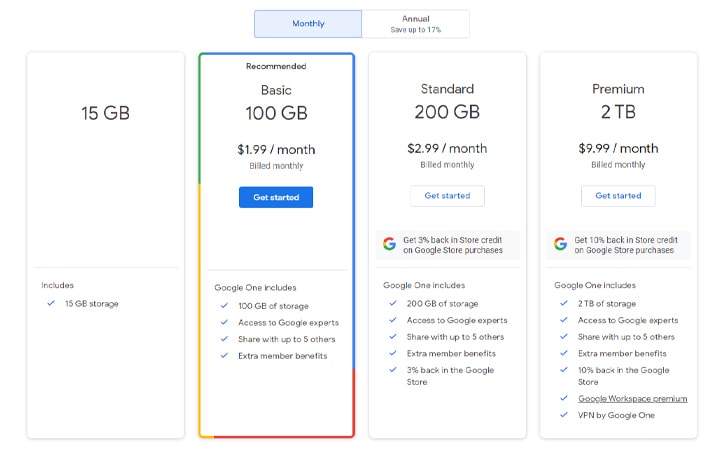Click checkmark beside 10% back in the Google Store

(564, 370)
